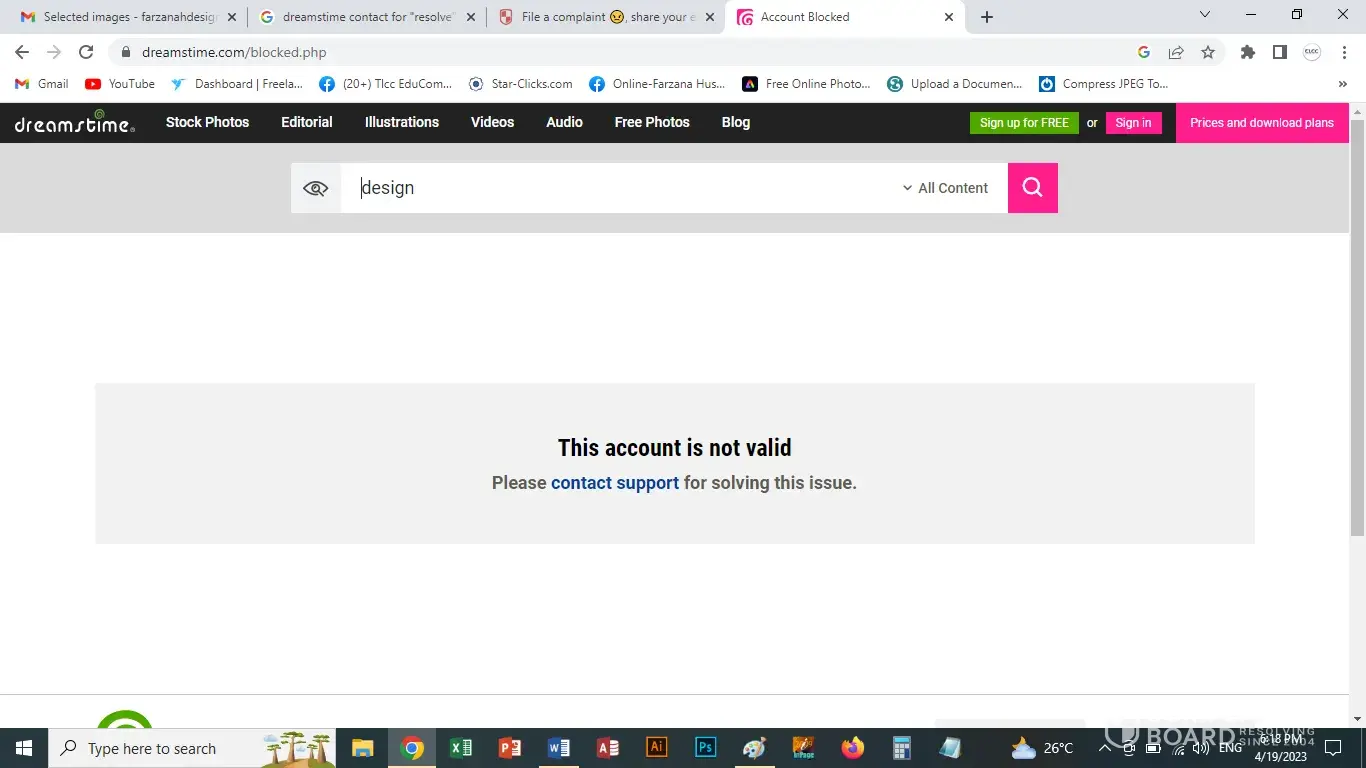Viewport: 1366px width, 768px height.
Task: Open the Blog page
Action: tap(736, 122)
